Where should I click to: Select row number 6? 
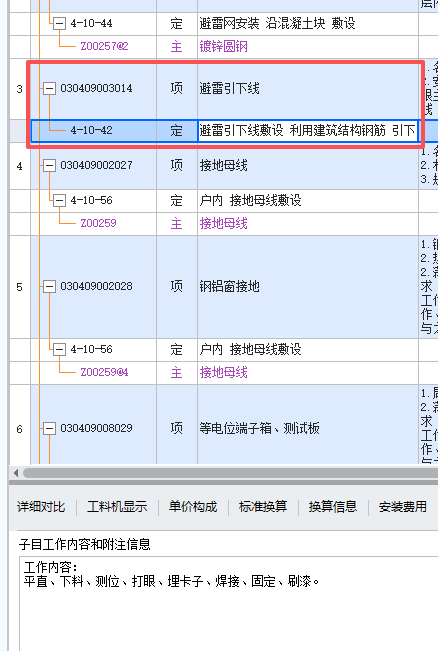click(20, 429)
